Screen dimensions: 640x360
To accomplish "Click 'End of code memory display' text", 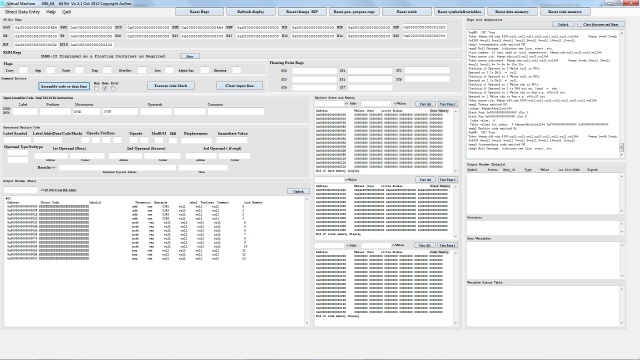I will (337, 316).
